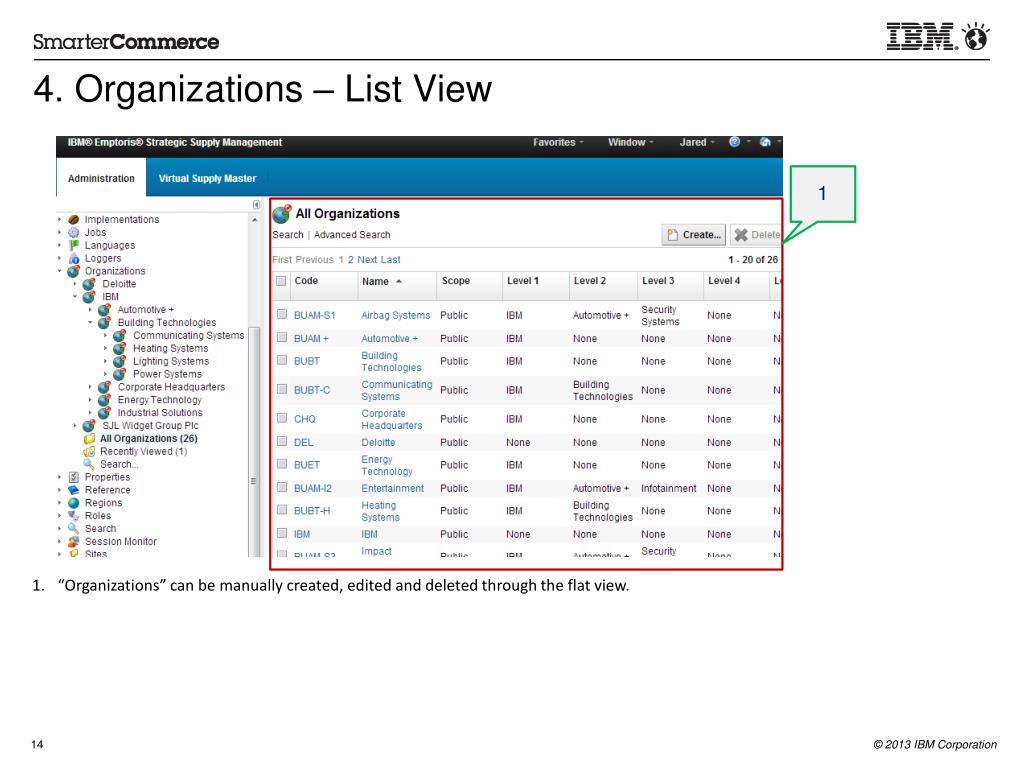Click the Industrial Solutions globe icon
This screenshot has width=1024, height=768.
[x=104, y=413]
